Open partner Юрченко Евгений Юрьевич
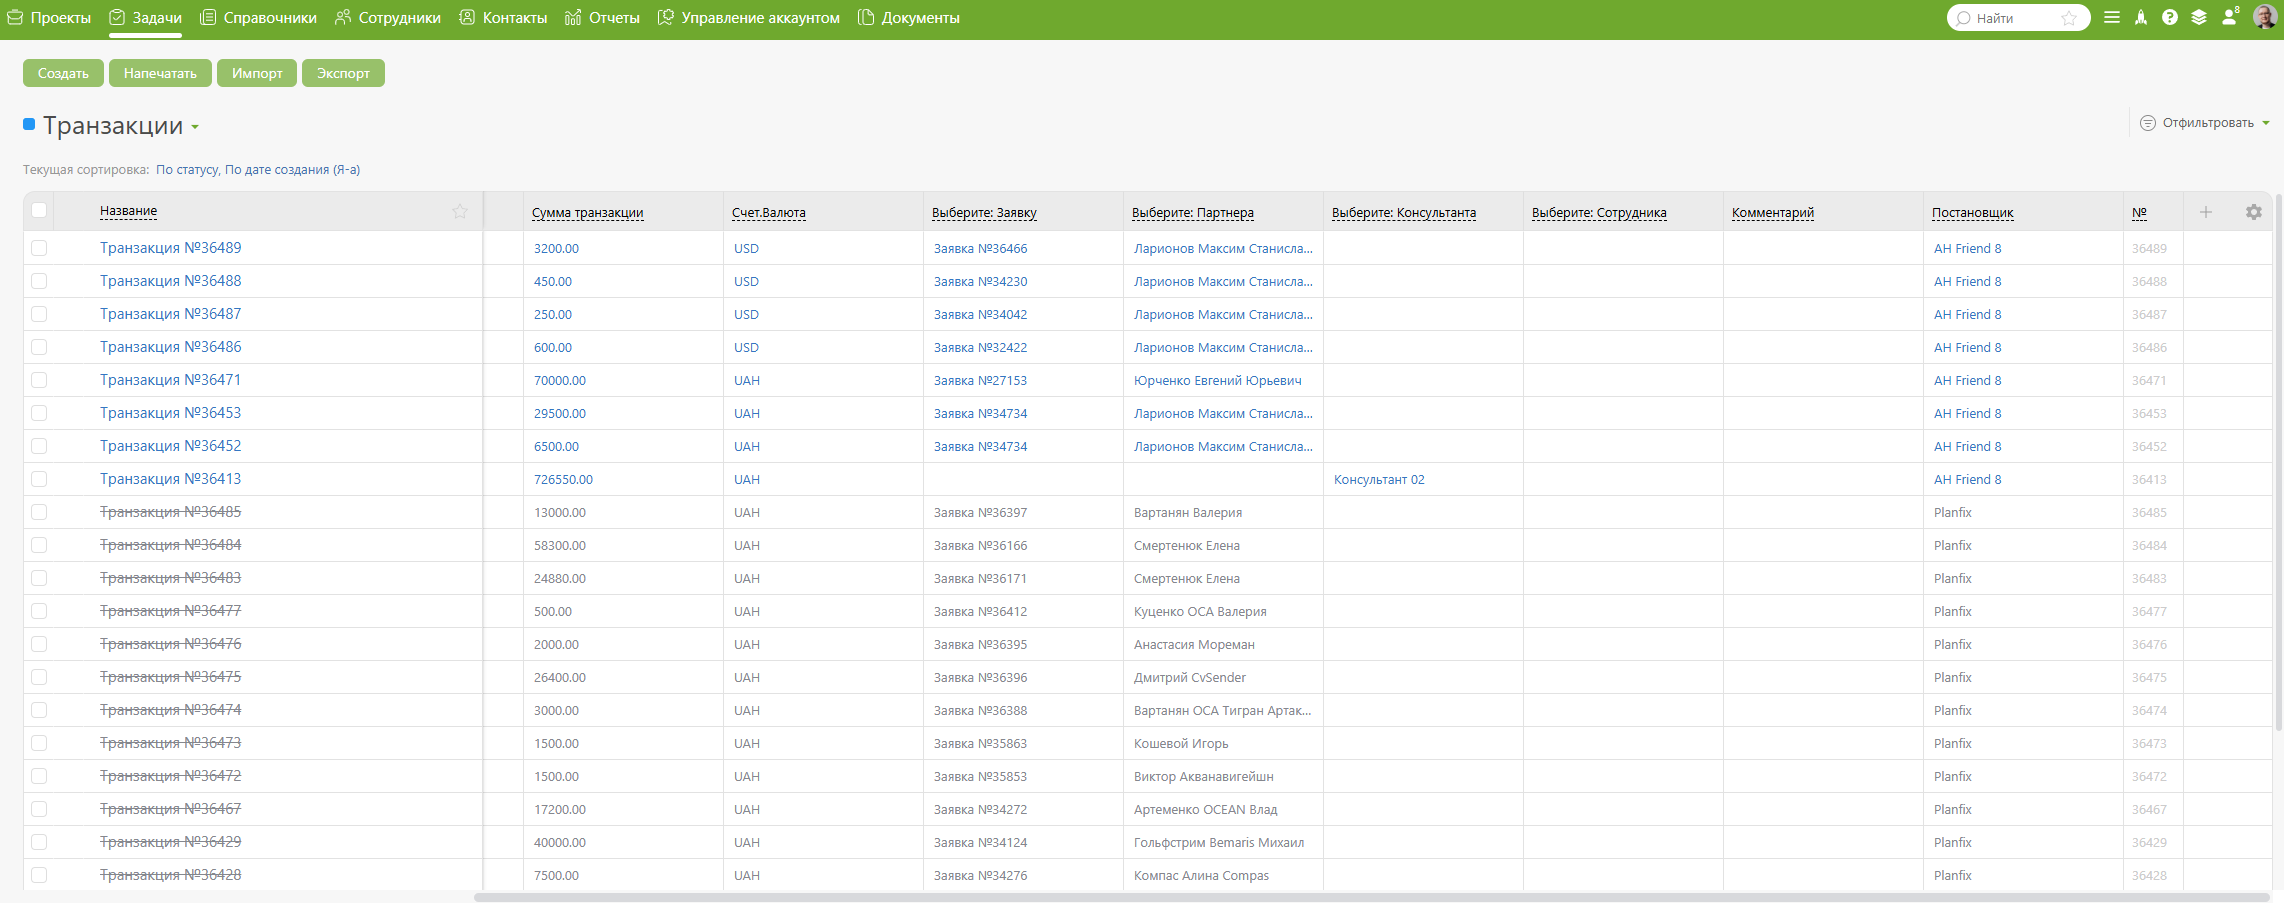The image size is (2284, 903). [x=1217, y=380]
